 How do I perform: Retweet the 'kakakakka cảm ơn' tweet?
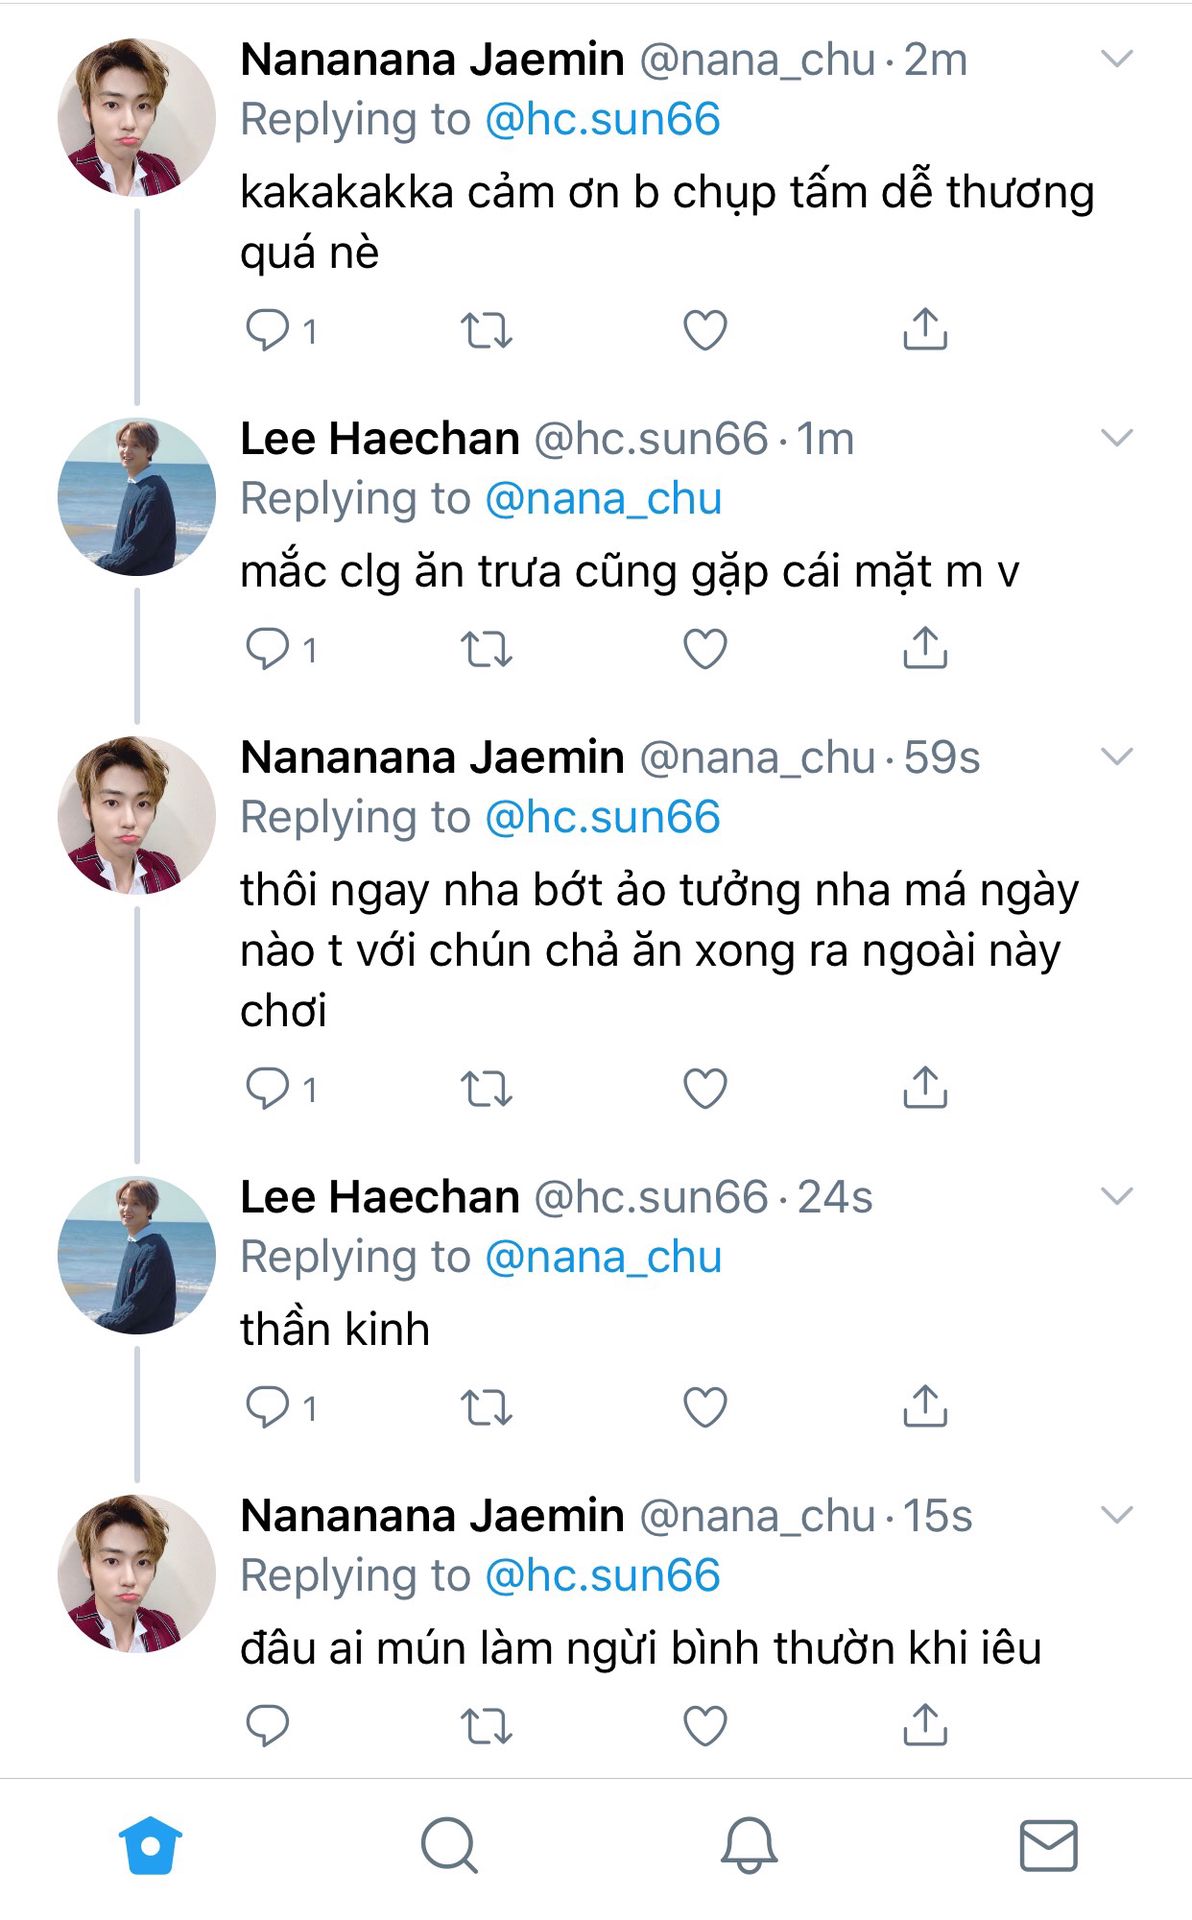486,330
